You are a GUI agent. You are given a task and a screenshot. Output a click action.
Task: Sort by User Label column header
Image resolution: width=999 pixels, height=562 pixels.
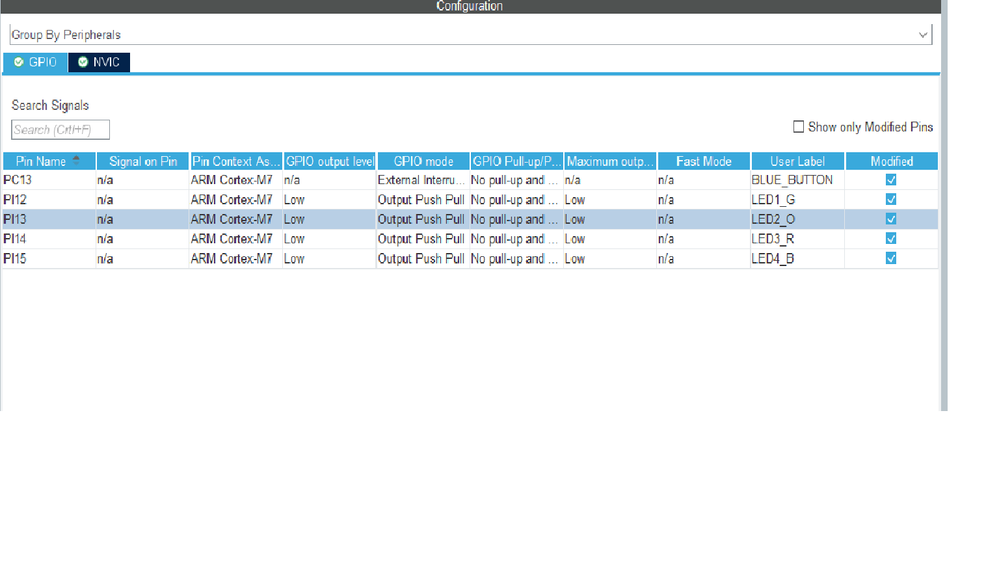point(798,161)
